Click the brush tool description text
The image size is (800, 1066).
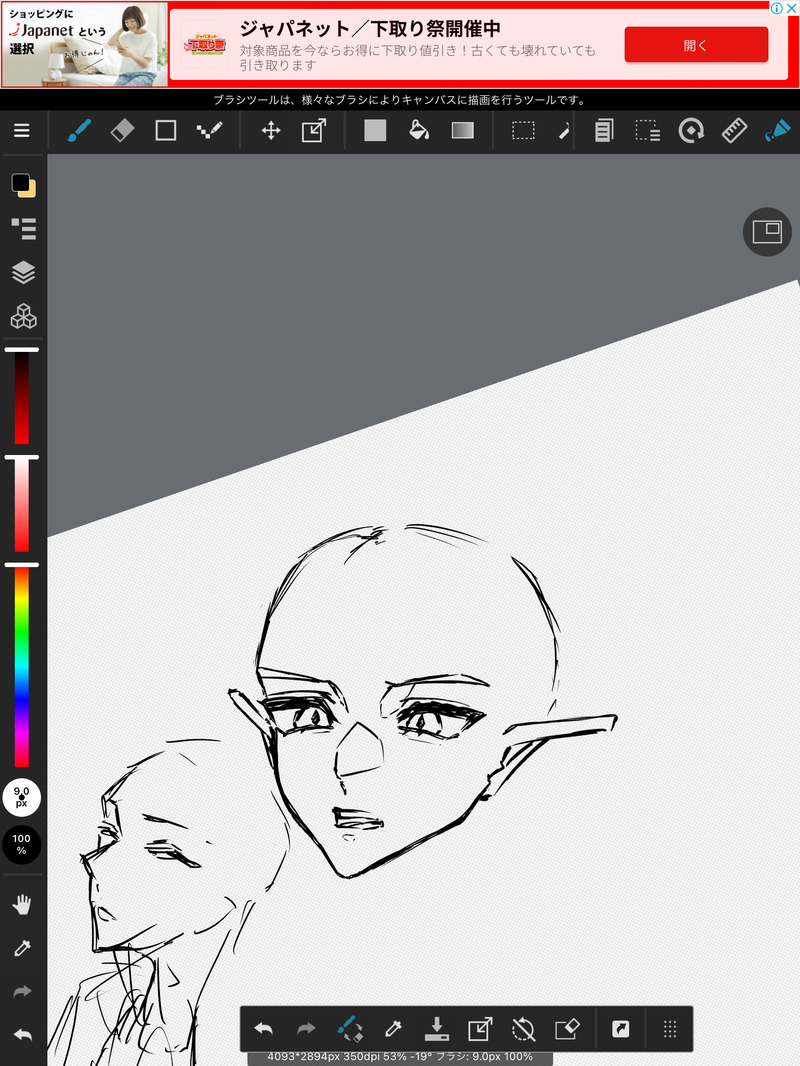tap(400, 100)
